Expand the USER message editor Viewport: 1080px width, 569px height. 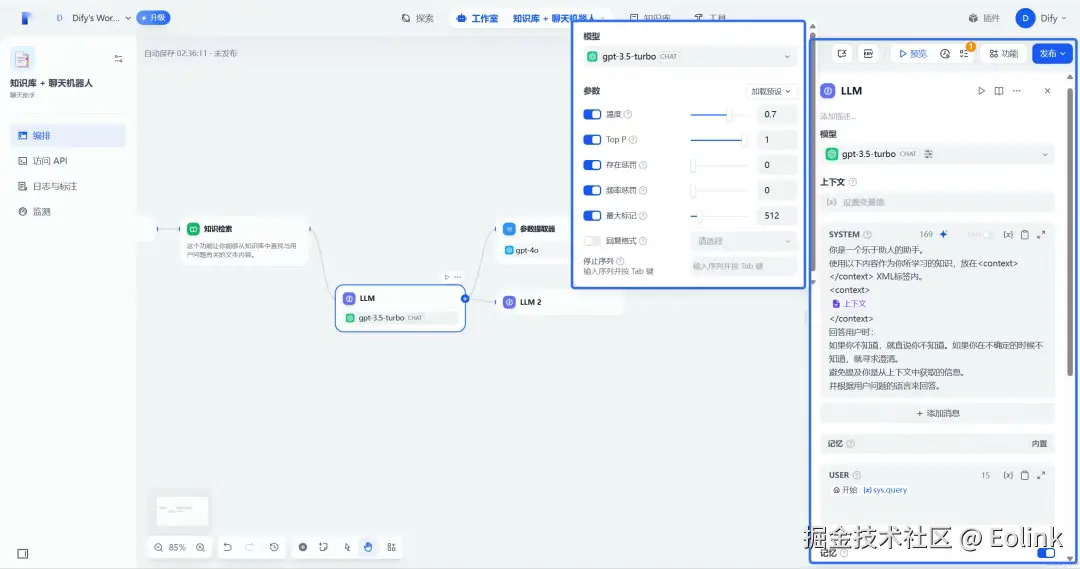point(1041,475)
